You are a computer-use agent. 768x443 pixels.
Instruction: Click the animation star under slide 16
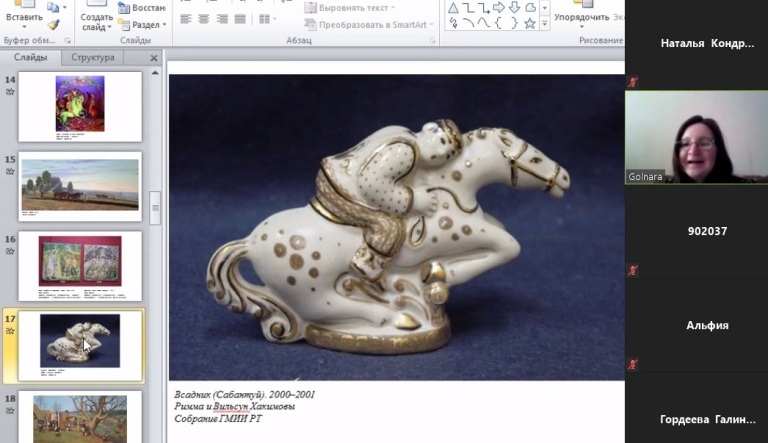point(10,251)
